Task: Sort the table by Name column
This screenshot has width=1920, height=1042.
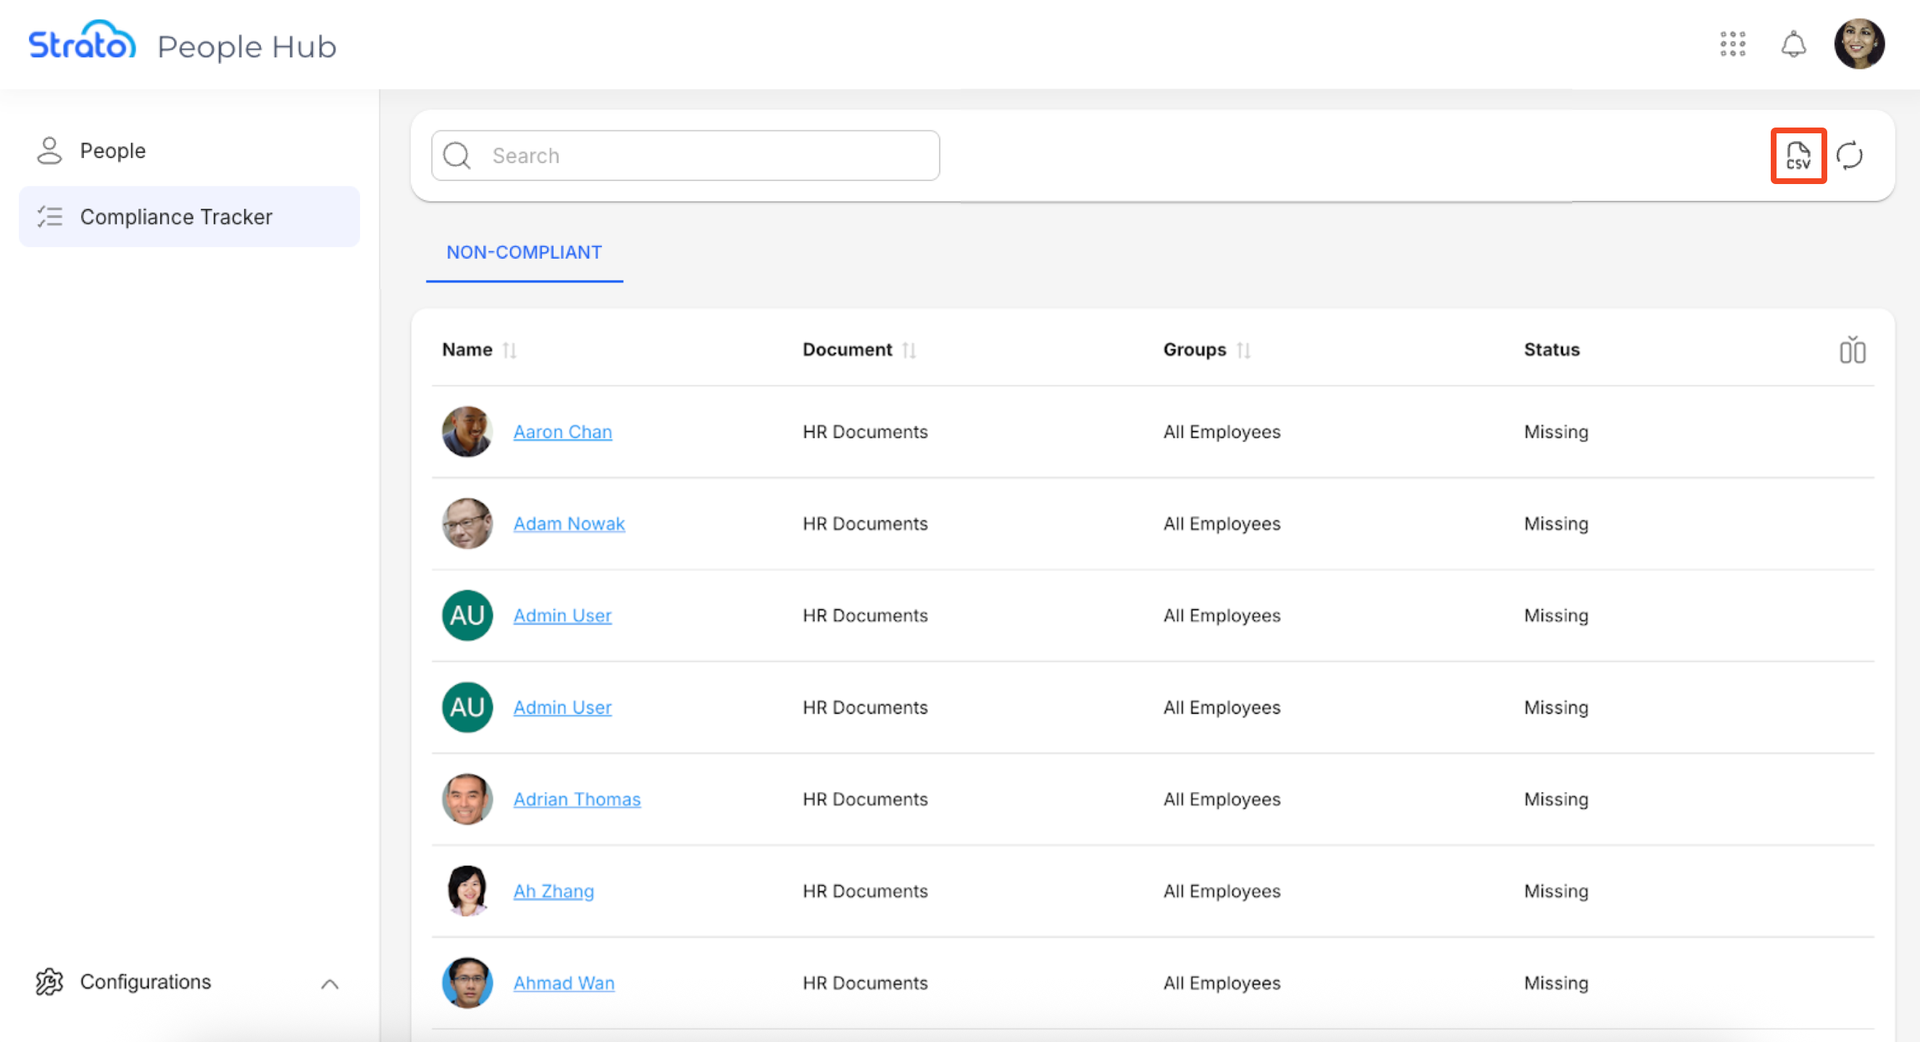Action: (x=509, y=350)
